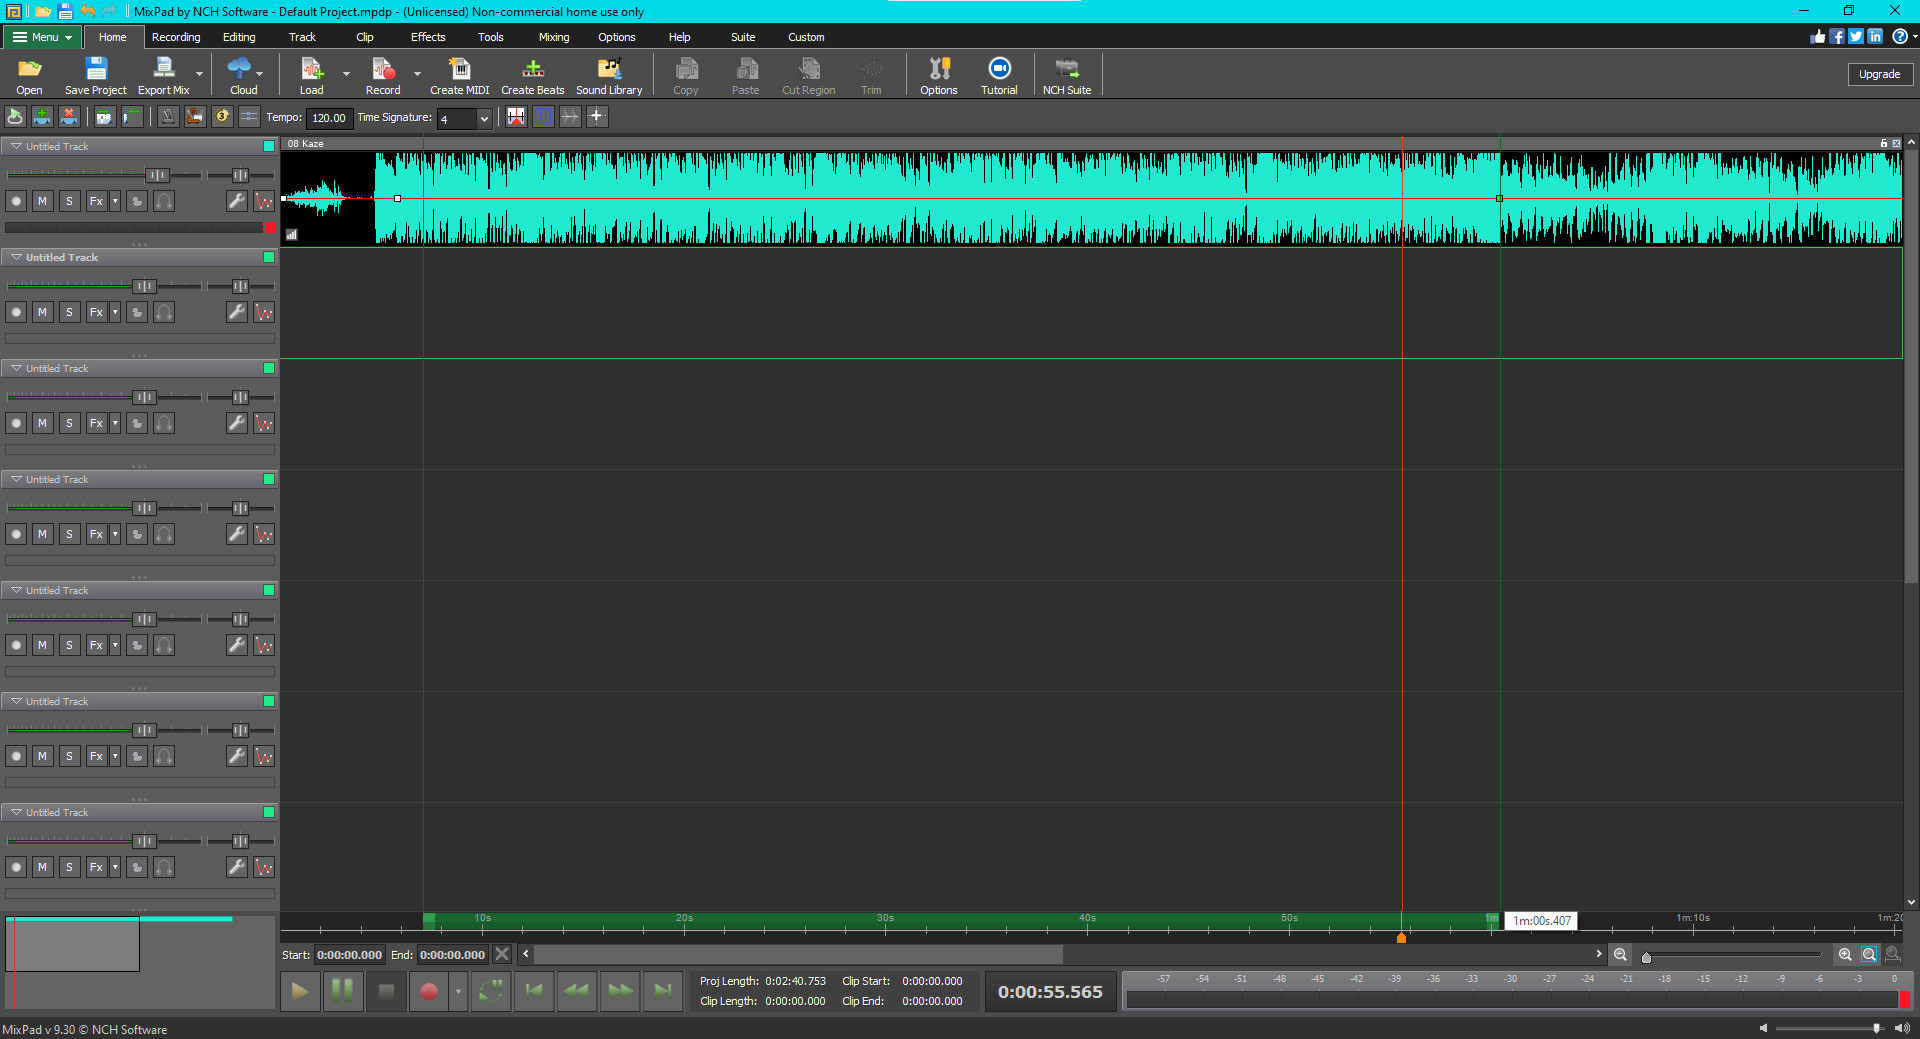Click the Upgrade button

coord(1879,74)
